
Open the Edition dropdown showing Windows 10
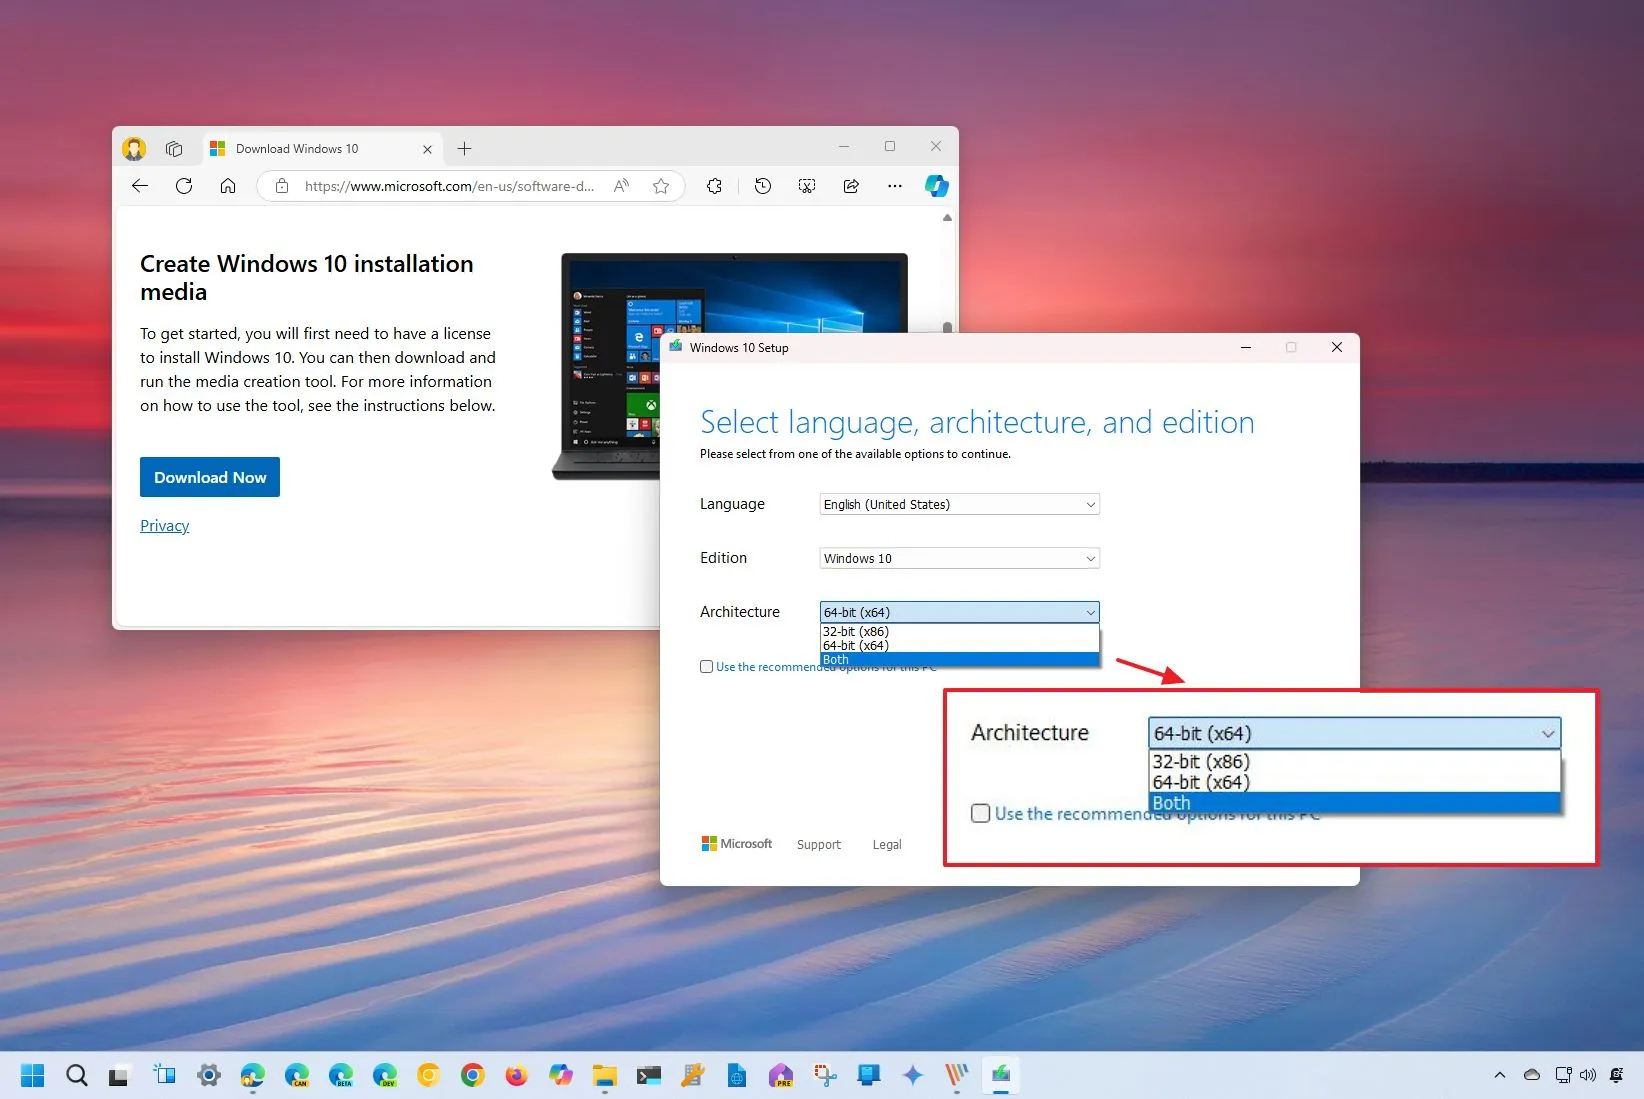(957, 558)
